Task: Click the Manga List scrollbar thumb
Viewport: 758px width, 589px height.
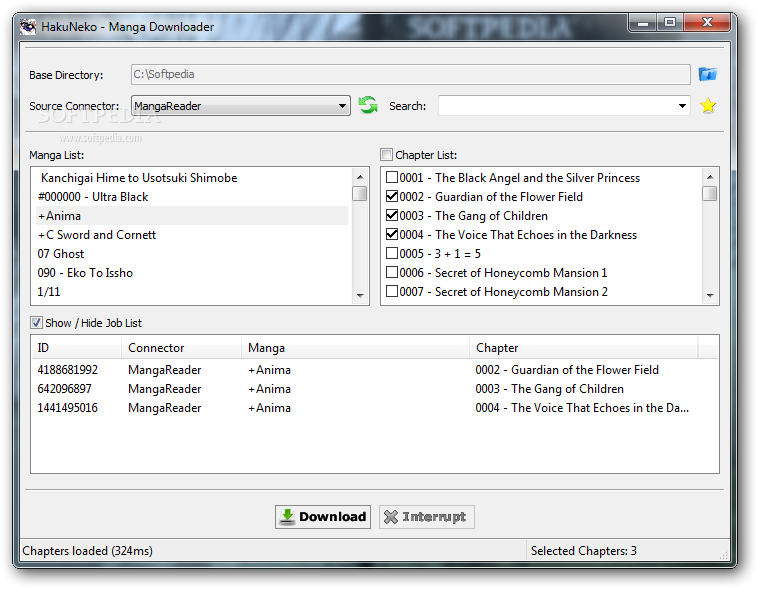Action: [x=360, y=193]
